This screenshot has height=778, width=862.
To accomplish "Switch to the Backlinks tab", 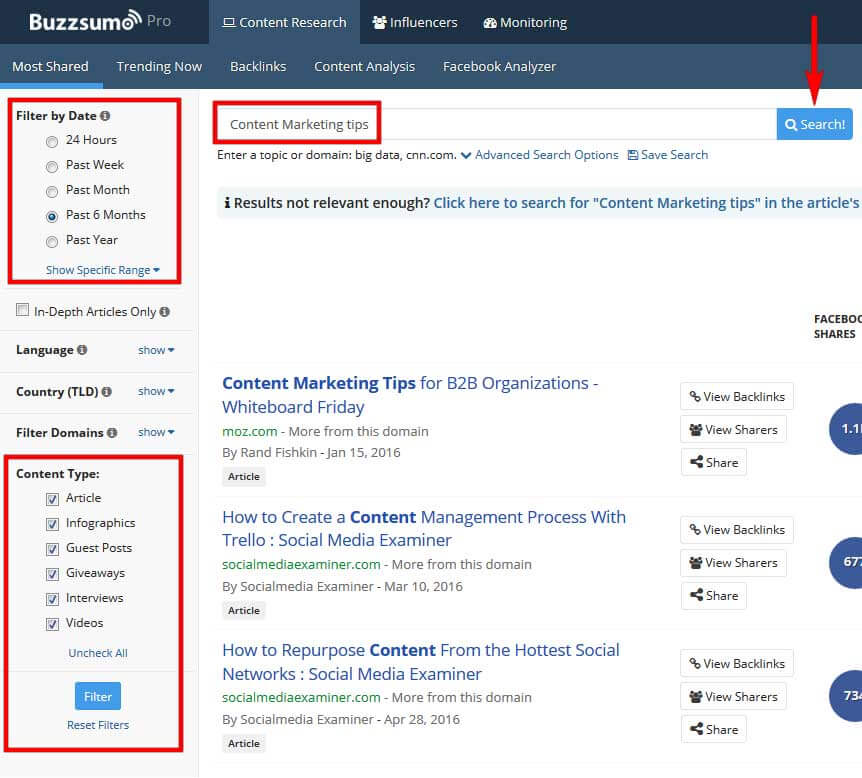I will tap(258, 67).
